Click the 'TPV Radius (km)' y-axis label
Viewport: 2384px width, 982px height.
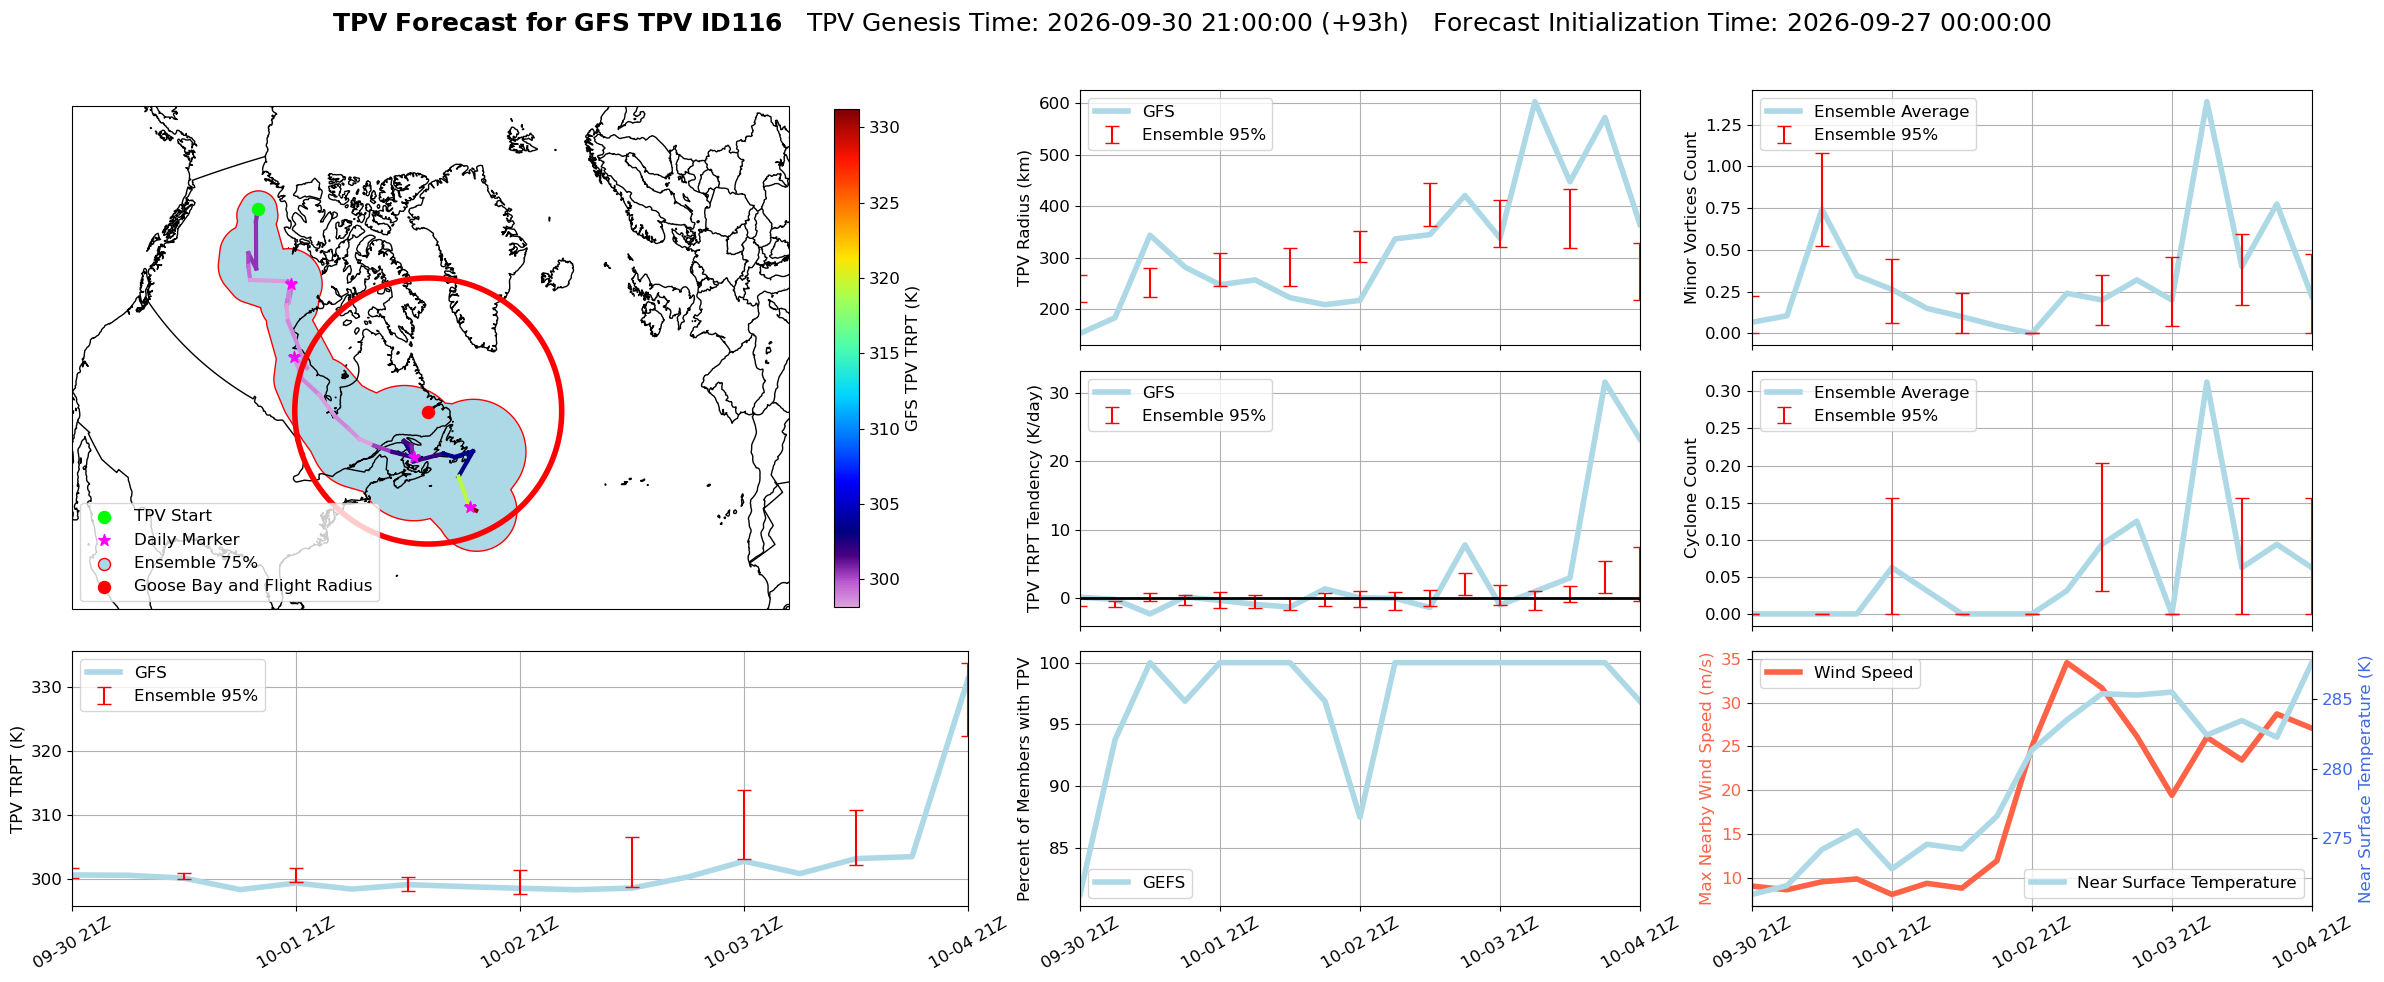pos(1023,218)
